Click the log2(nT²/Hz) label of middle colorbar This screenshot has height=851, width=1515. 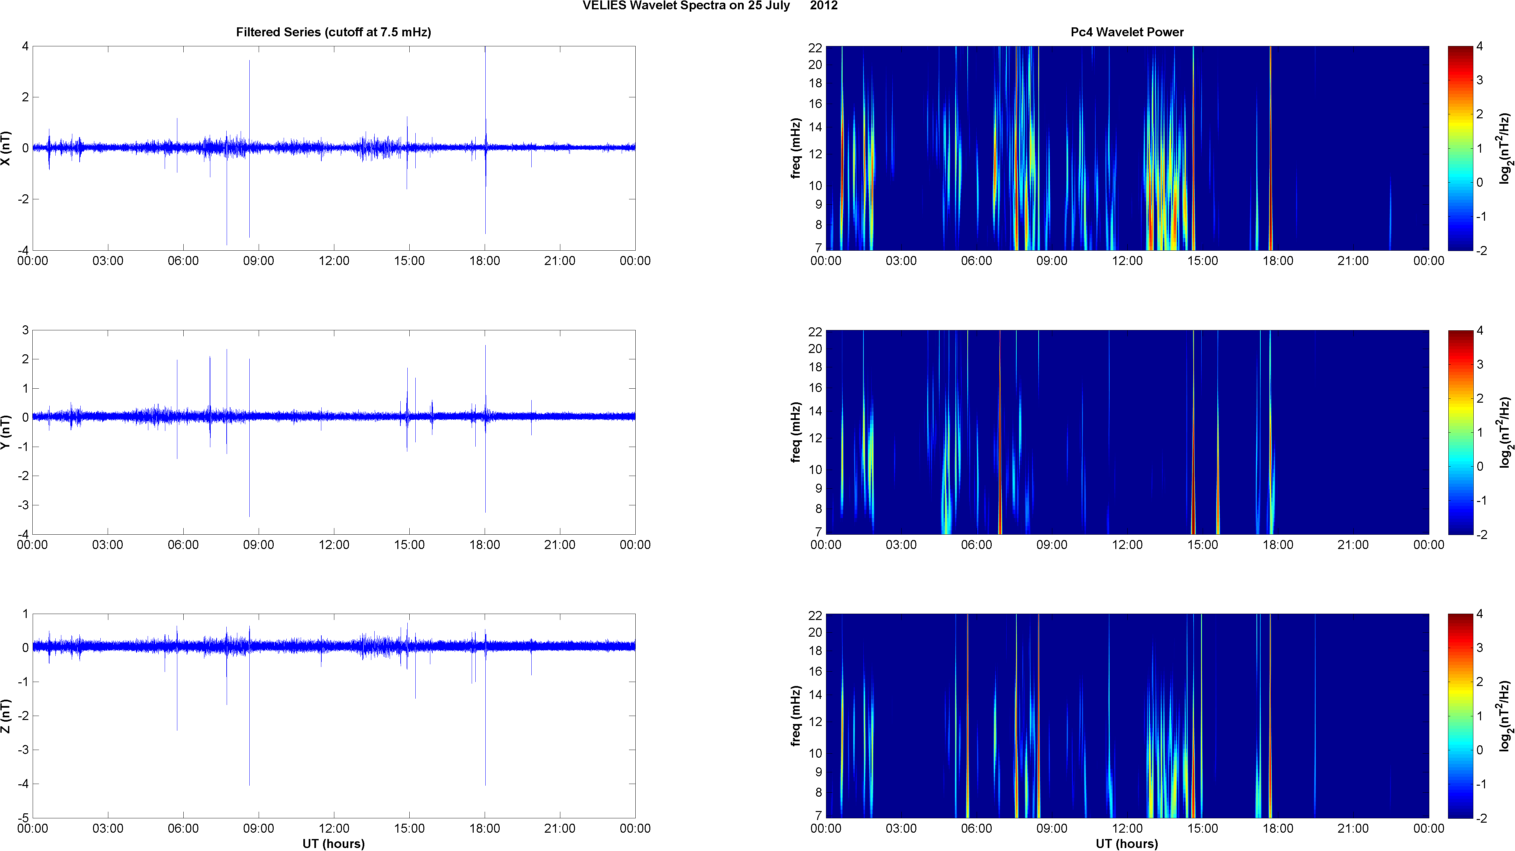(1504, 432)
